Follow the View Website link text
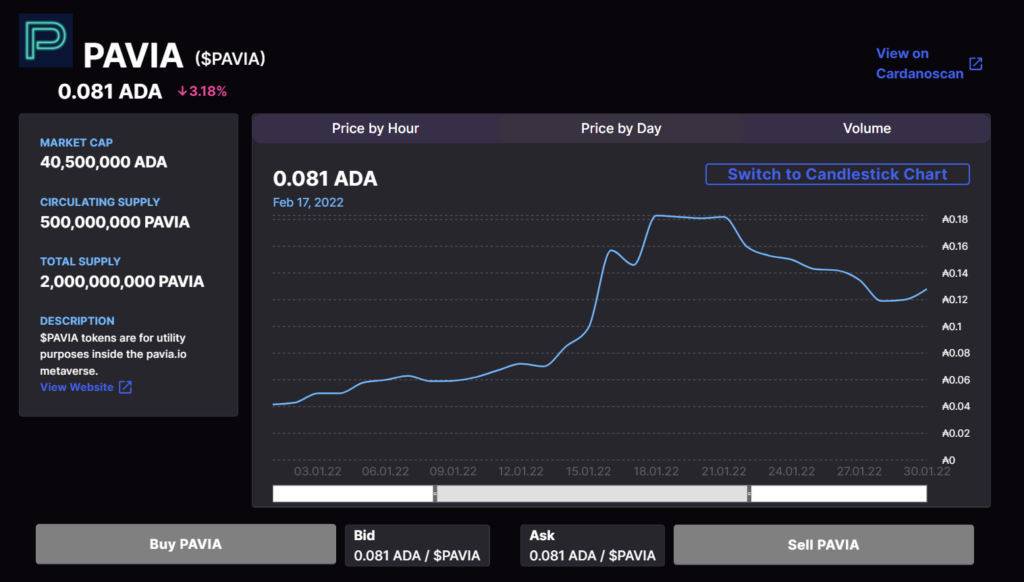 (x=77, y=387)
